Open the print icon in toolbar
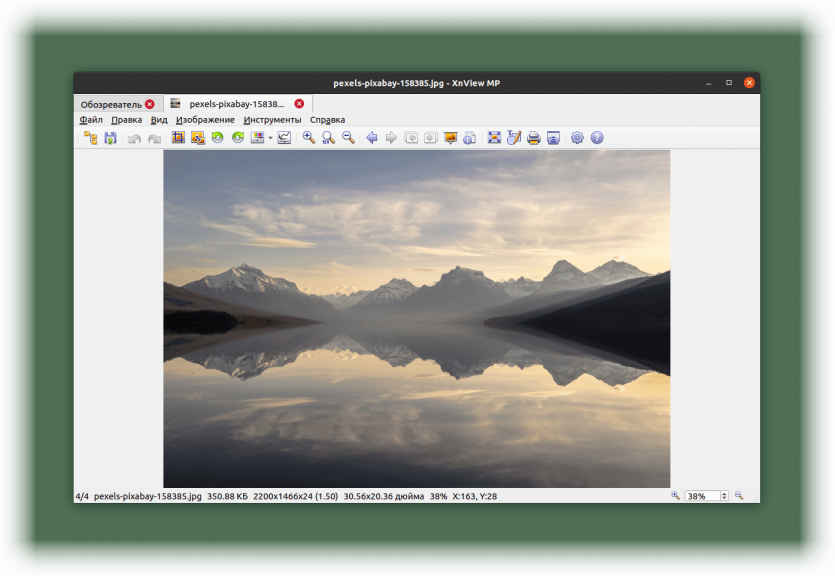The width and height of the screenshot is (835, 576). pos(534,138)
